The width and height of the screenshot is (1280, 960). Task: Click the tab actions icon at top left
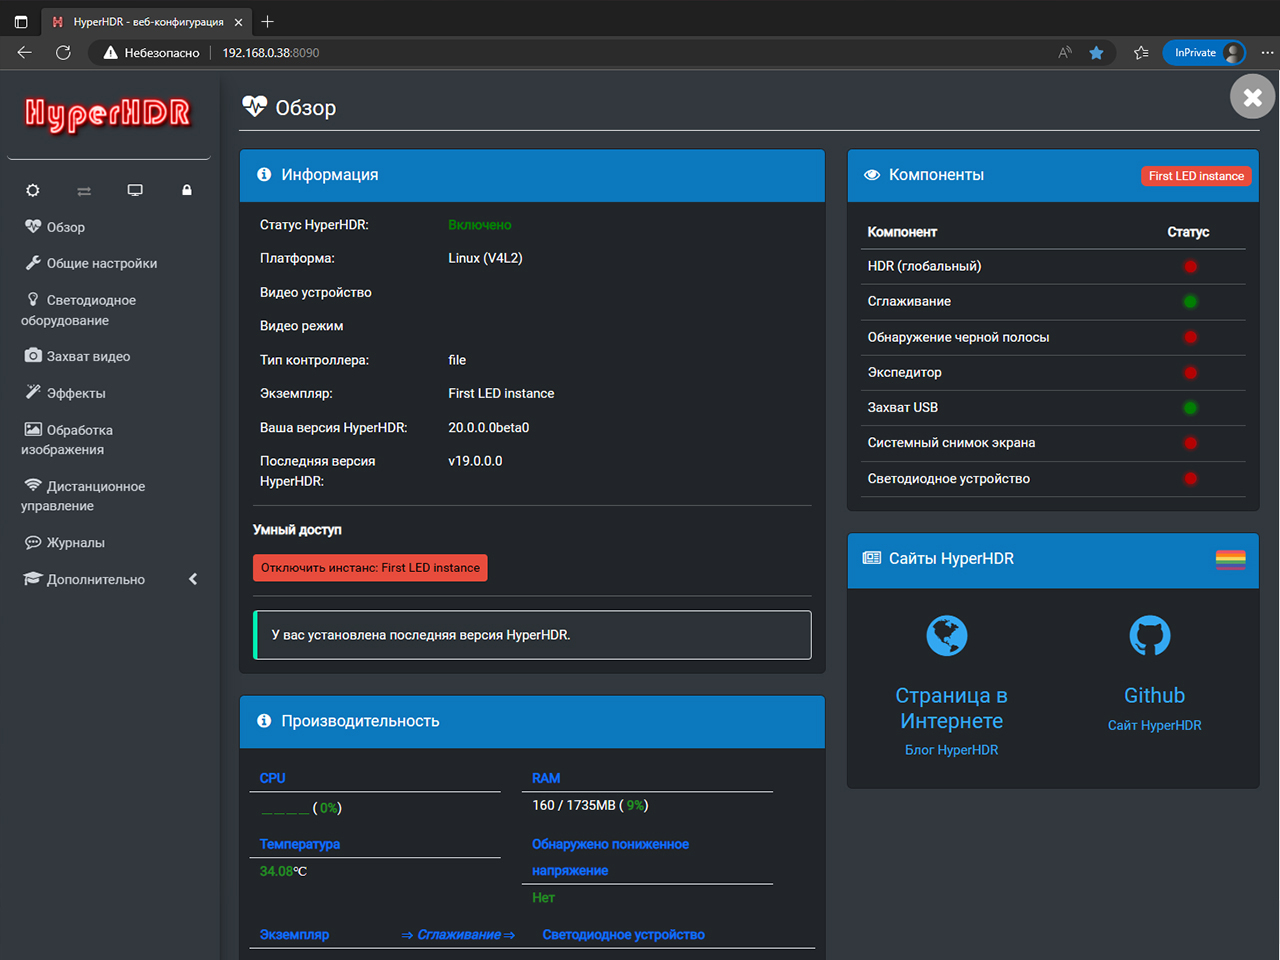click(x=21, y=21)
